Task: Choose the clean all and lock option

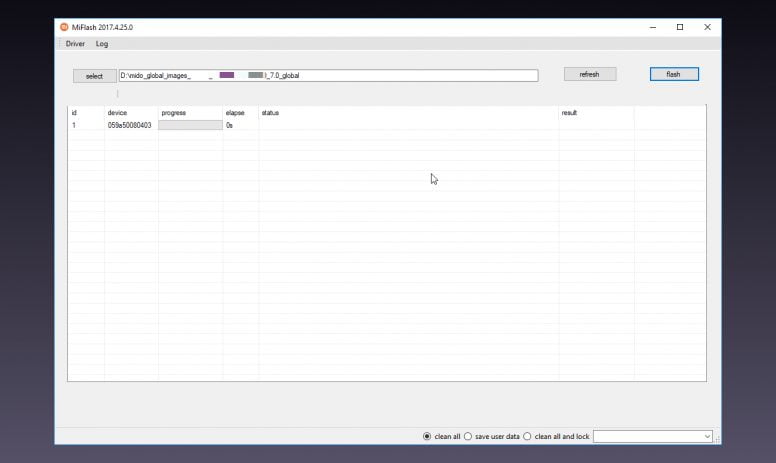Action: coord(556,436)
